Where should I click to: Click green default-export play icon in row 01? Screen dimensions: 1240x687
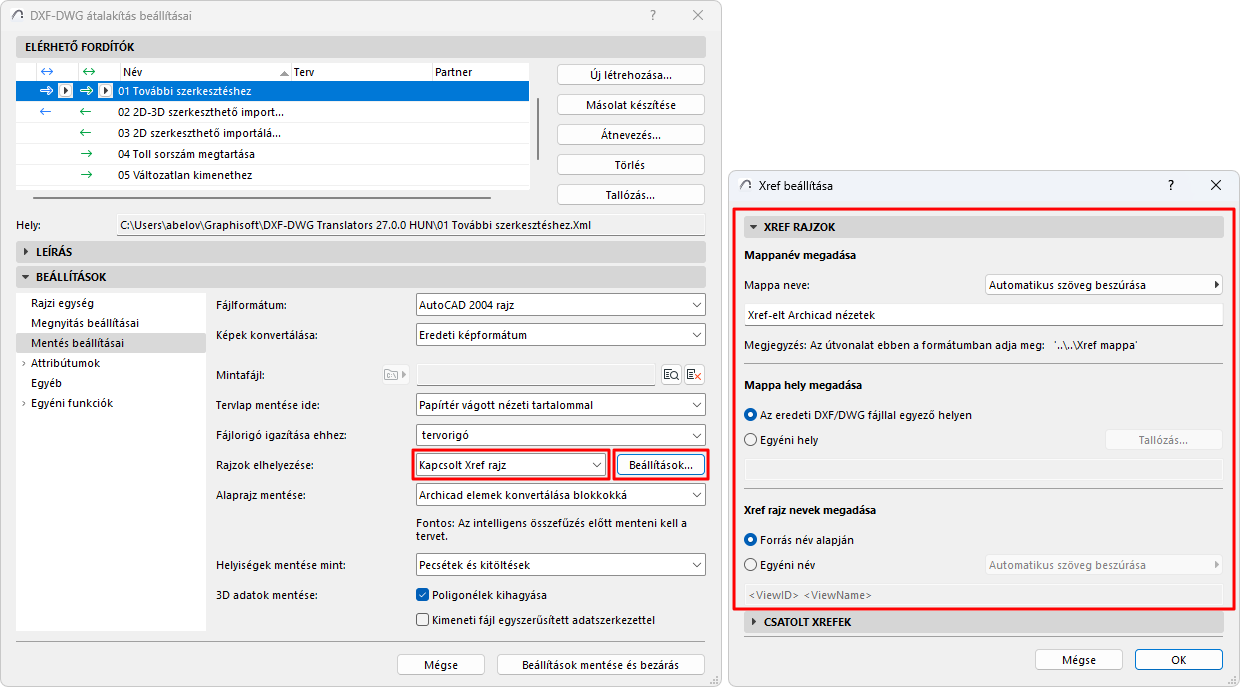click(x=105, y=91)
